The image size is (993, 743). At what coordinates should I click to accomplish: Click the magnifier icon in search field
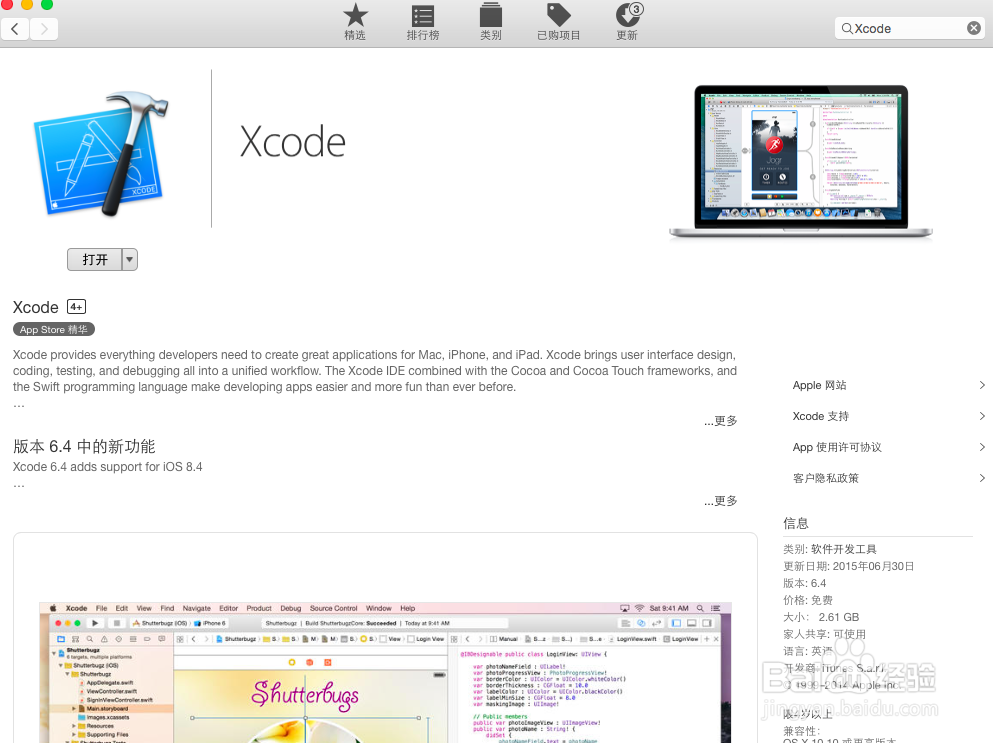point(847,29)
